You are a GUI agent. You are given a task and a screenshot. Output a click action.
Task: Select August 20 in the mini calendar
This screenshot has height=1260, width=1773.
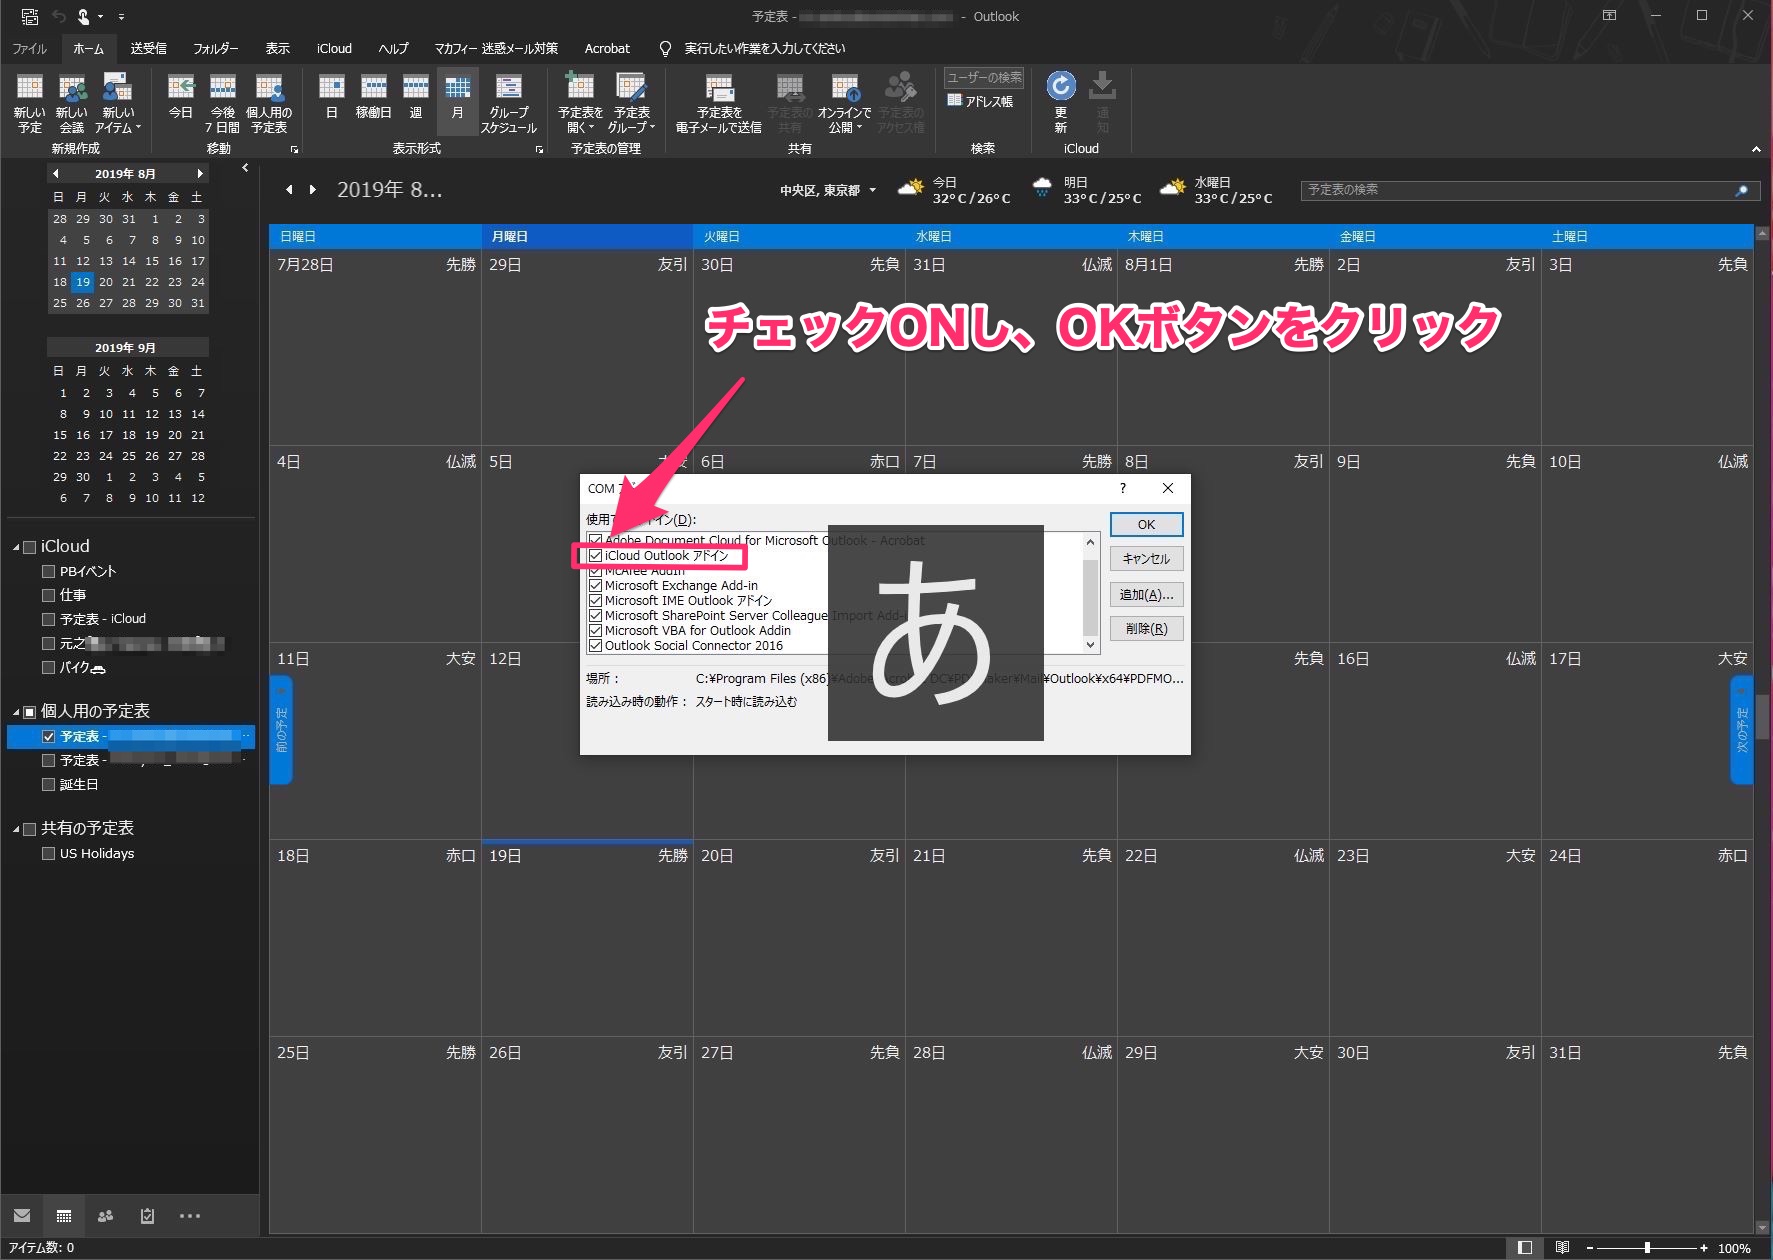[x=106, y=282]
